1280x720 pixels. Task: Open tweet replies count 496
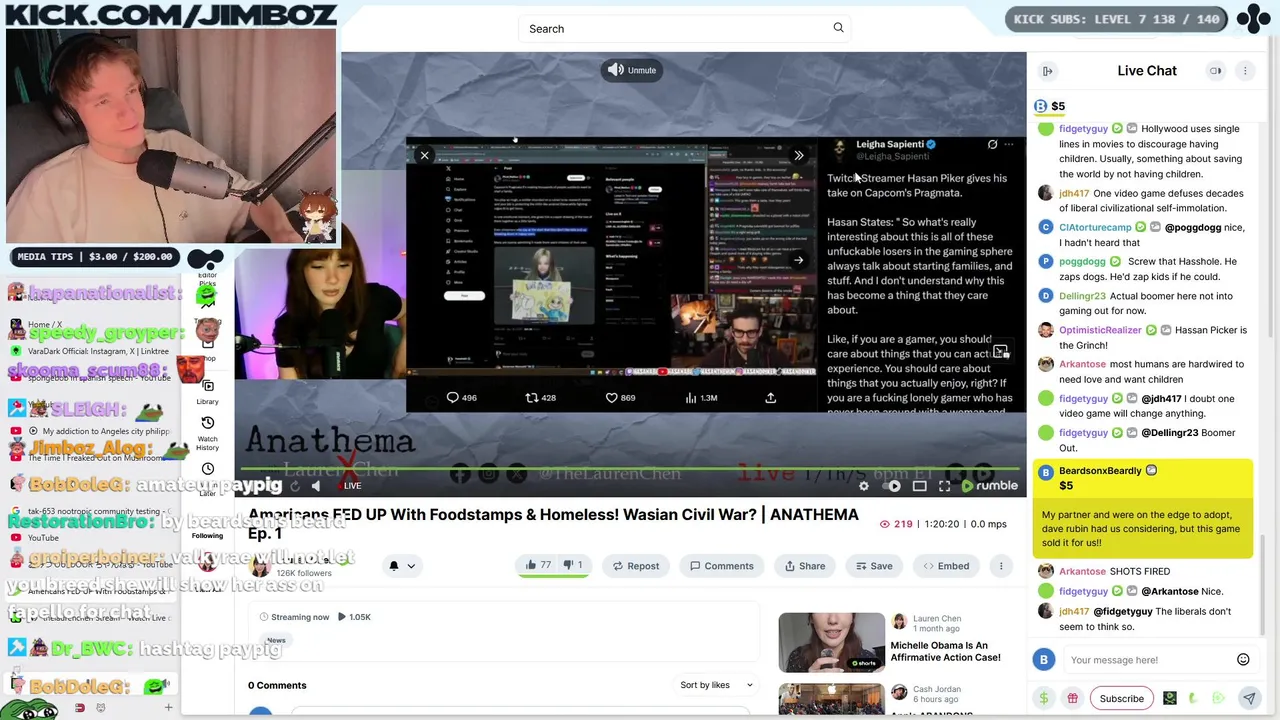[x=461, y=398]
